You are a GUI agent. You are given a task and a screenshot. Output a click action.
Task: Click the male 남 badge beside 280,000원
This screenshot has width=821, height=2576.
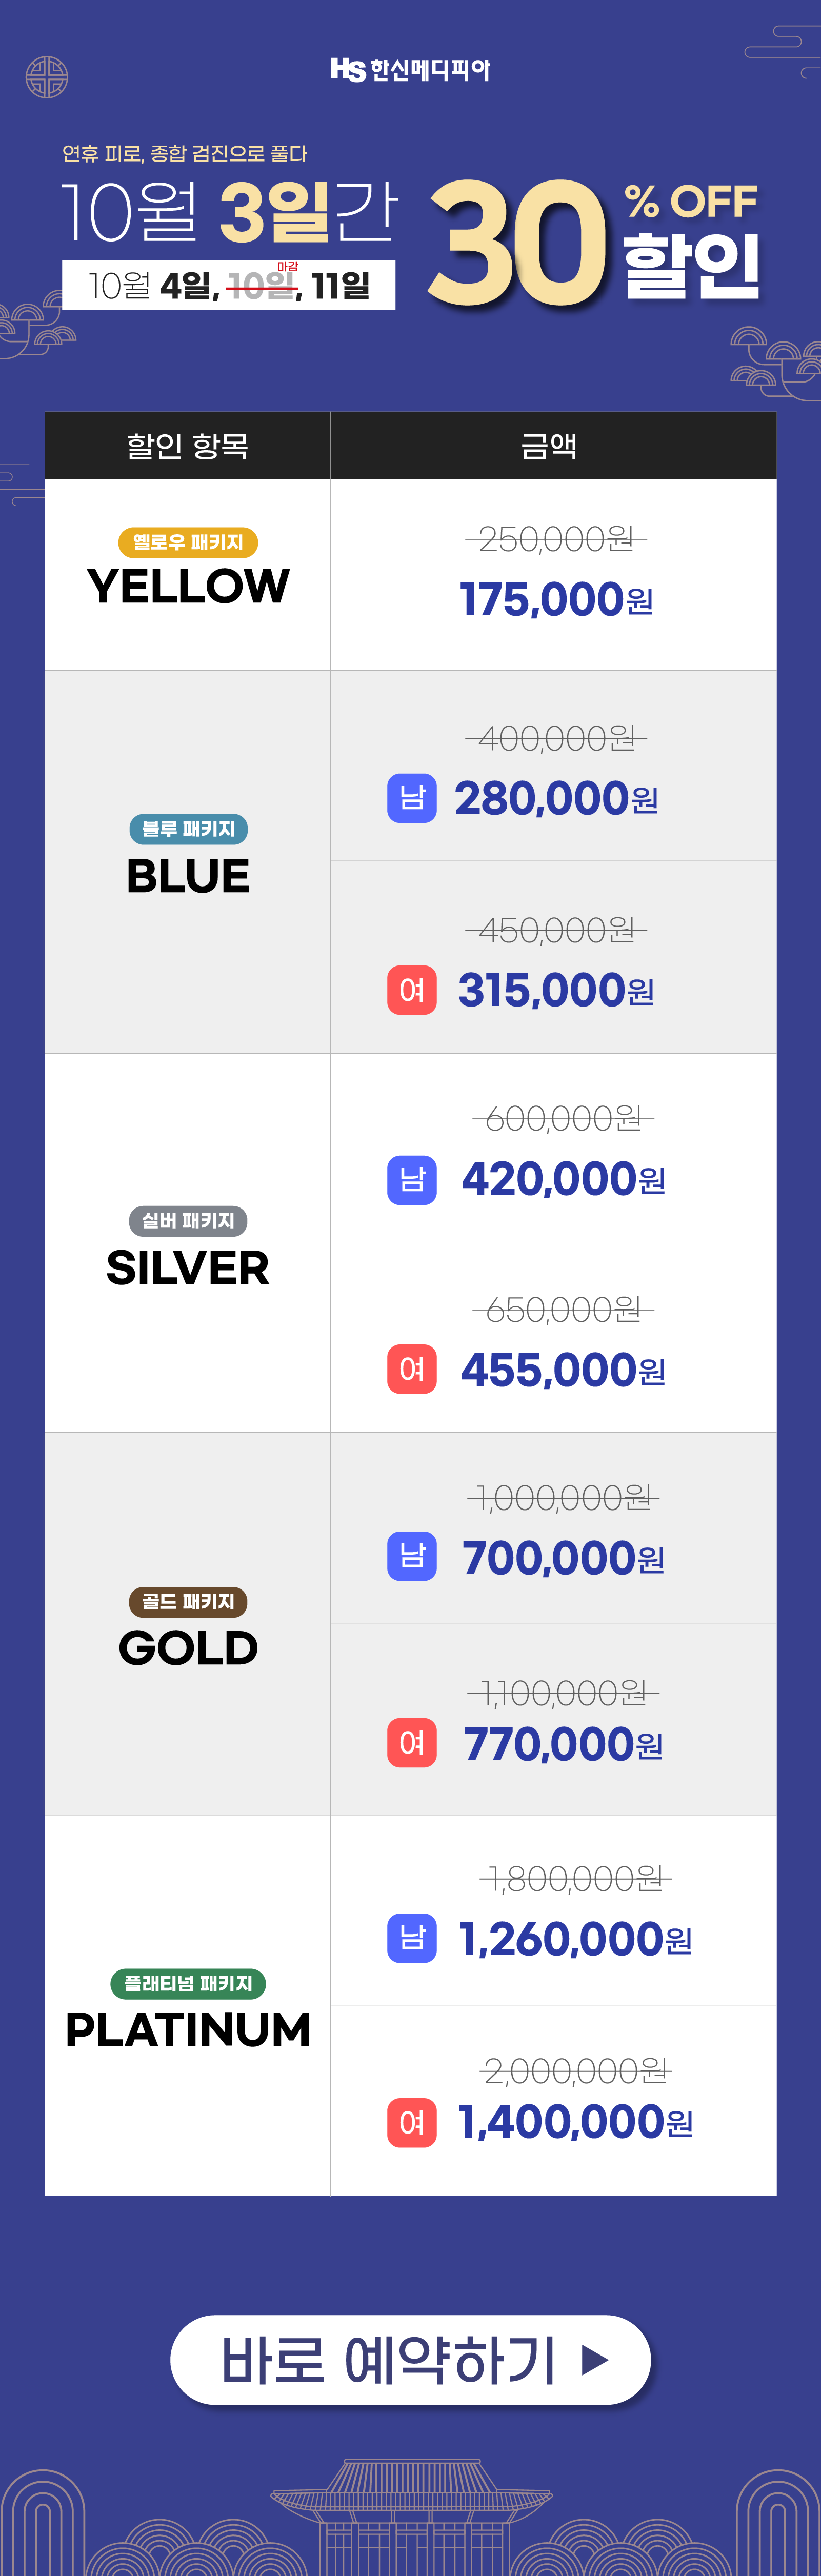(x=412, y=798)
